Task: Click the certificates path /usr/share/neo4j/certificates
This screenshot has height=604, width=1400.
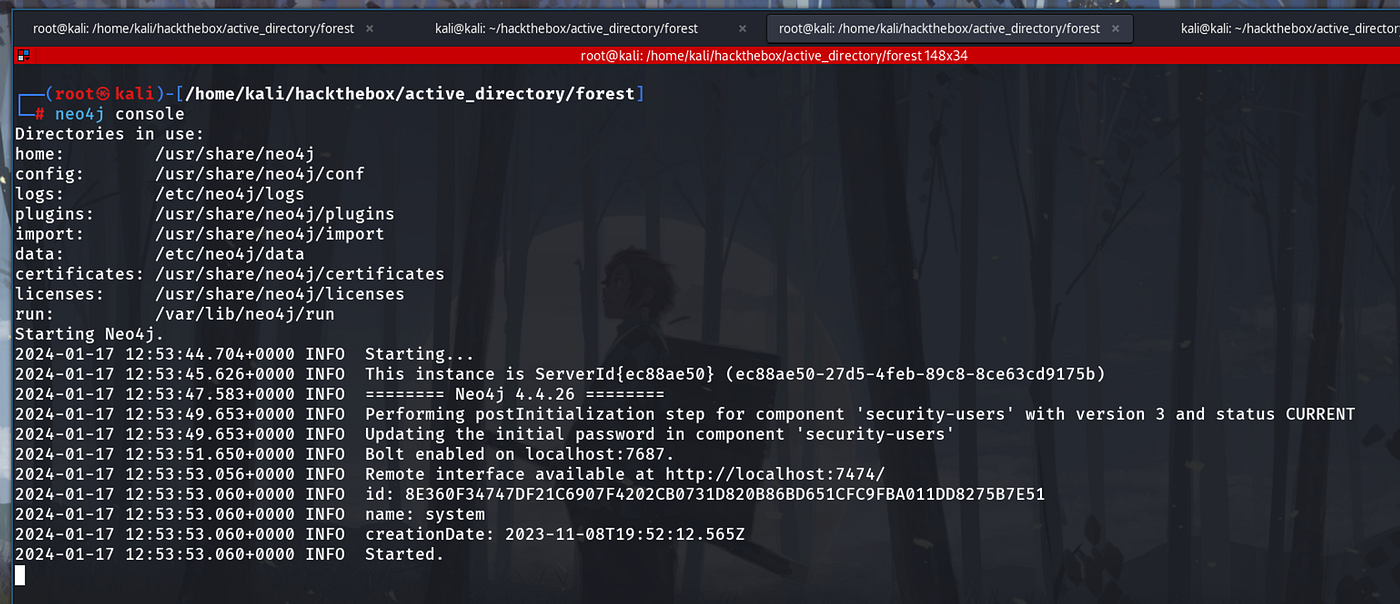Action: pos(300,274)
